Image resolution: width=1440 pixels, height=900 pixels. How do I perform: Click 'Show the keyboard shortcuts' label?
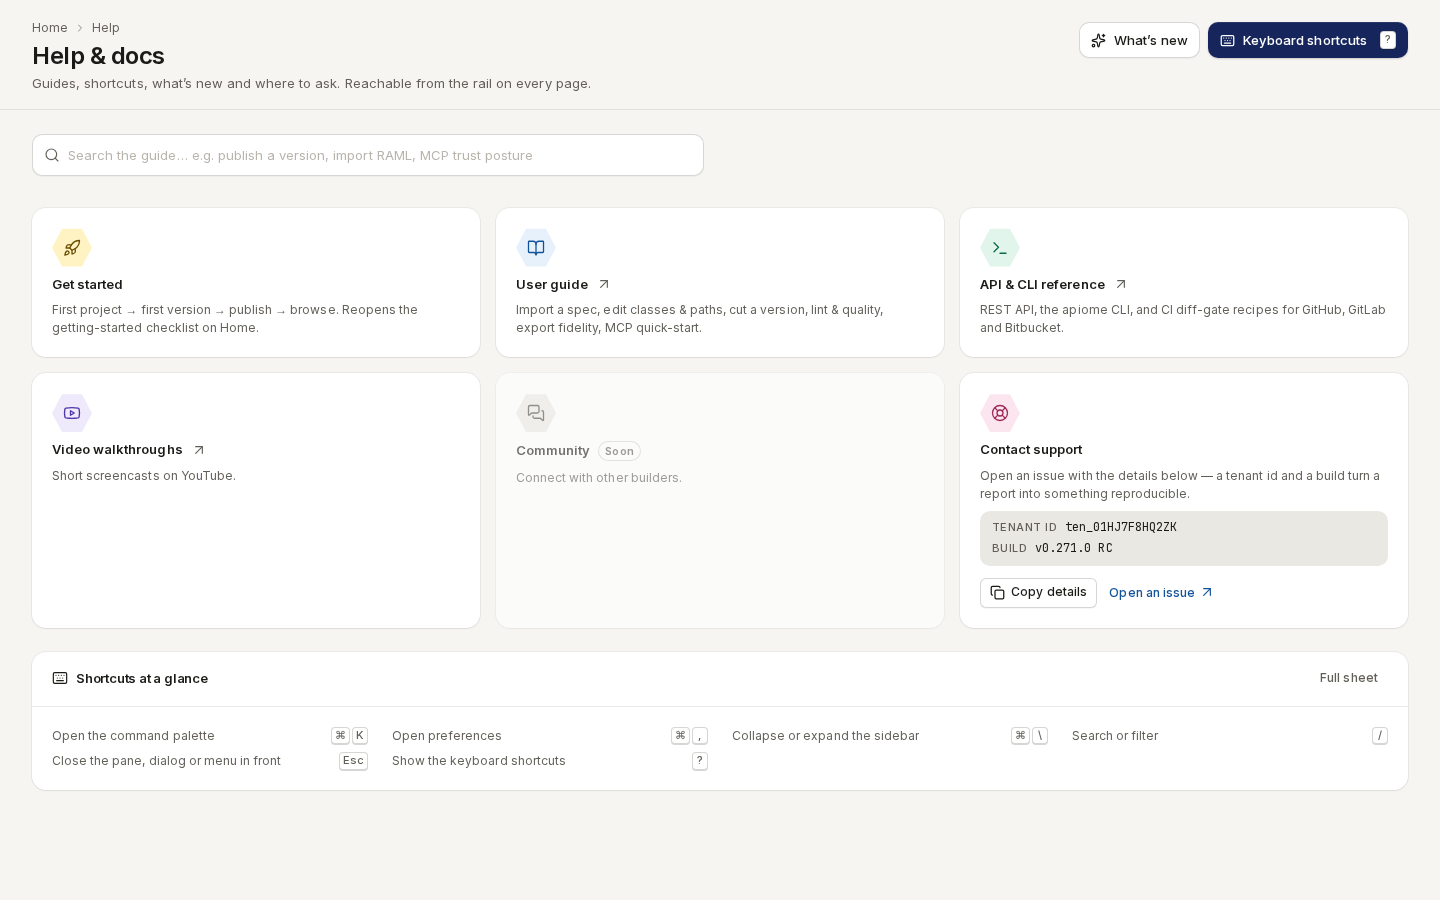click(479, 761)
